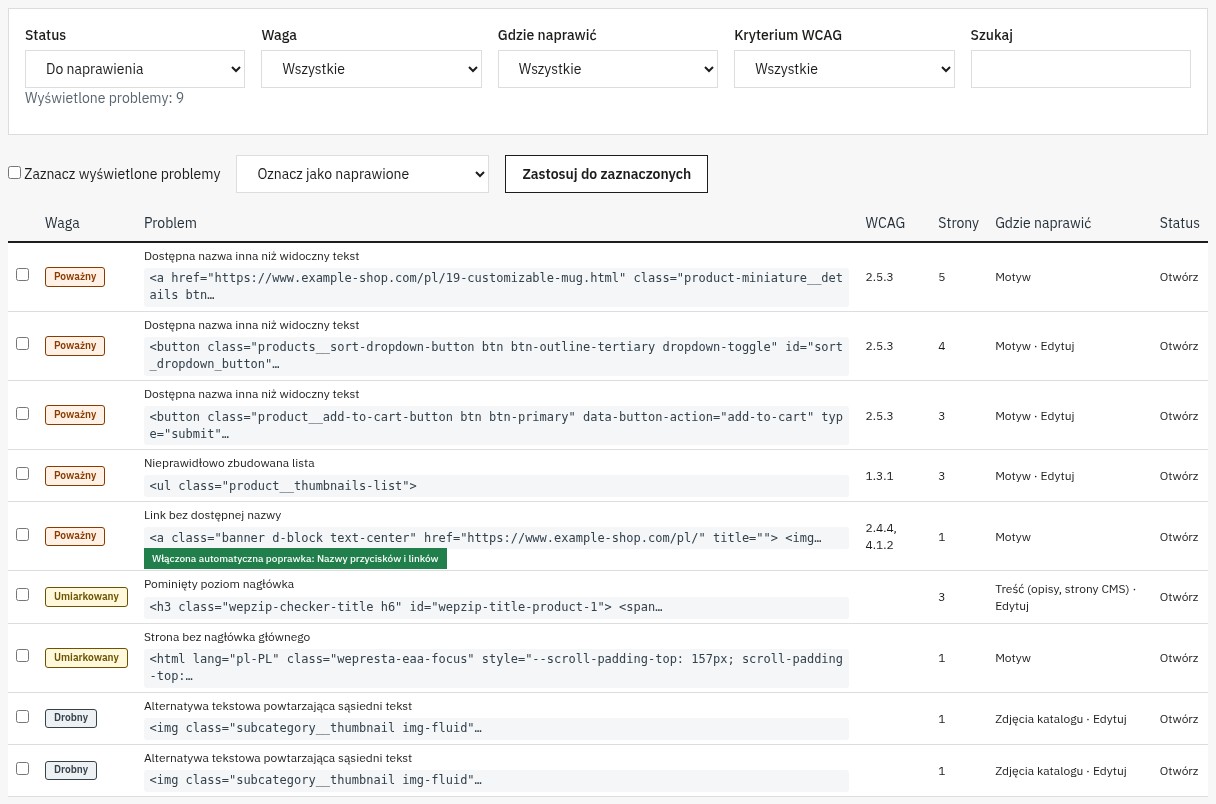Viewport: 1216px width, 804px height.
Task: Click the 'Zastosuj do zaznaczonych' button
Action: 607,174
